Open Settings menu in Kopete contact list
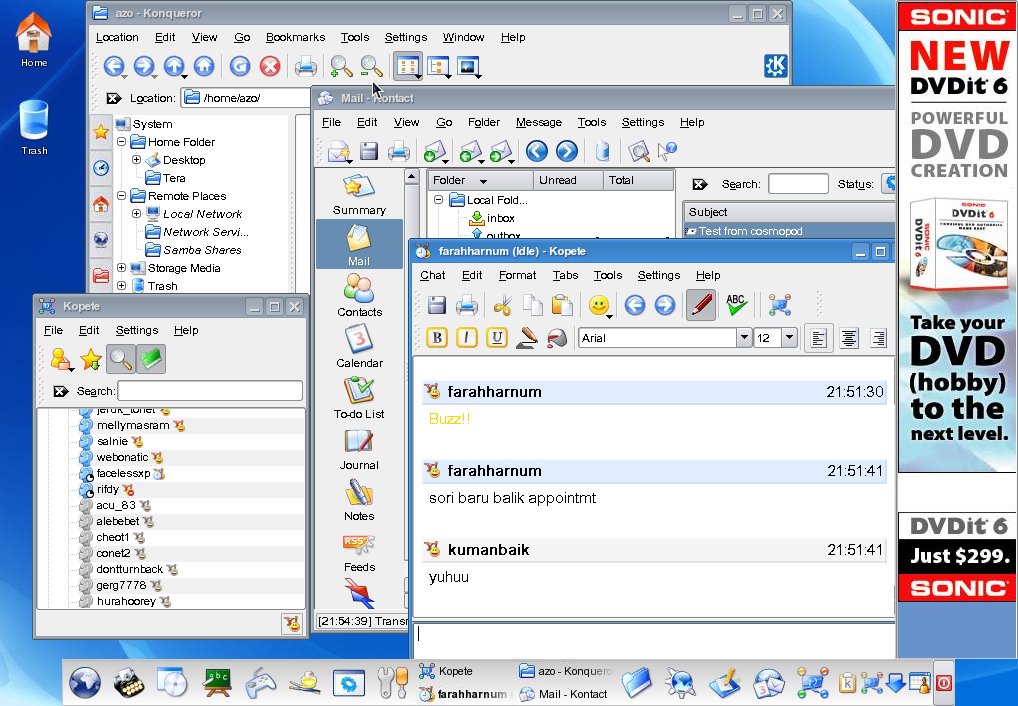 pyautogui.click(x=137, y=330)
